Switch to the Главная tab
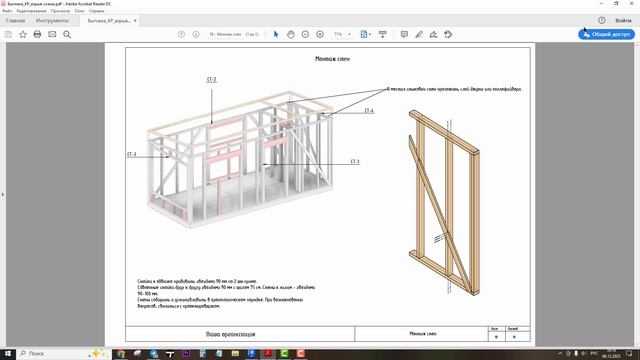 click(16, 20)
